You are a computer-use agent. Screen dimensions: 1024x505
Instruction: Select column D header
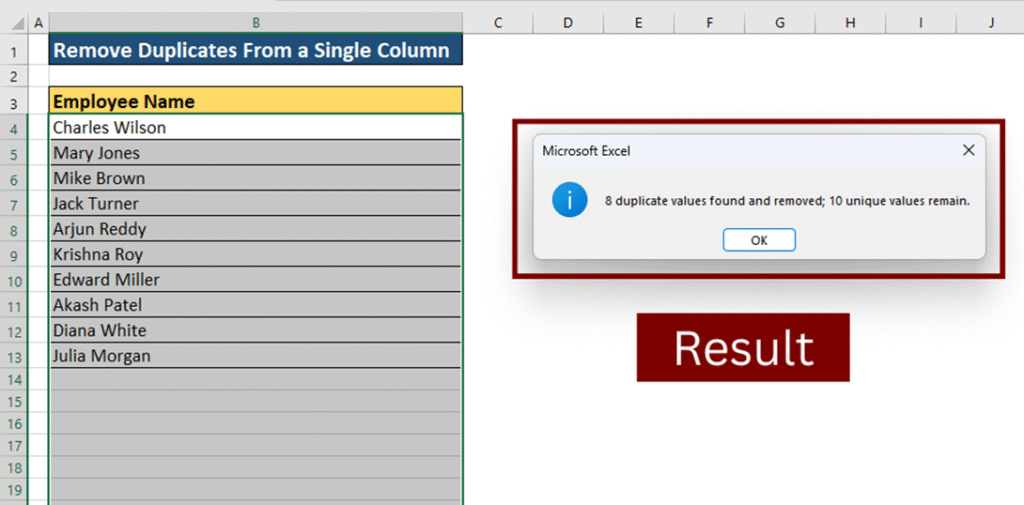click(568, 23)
